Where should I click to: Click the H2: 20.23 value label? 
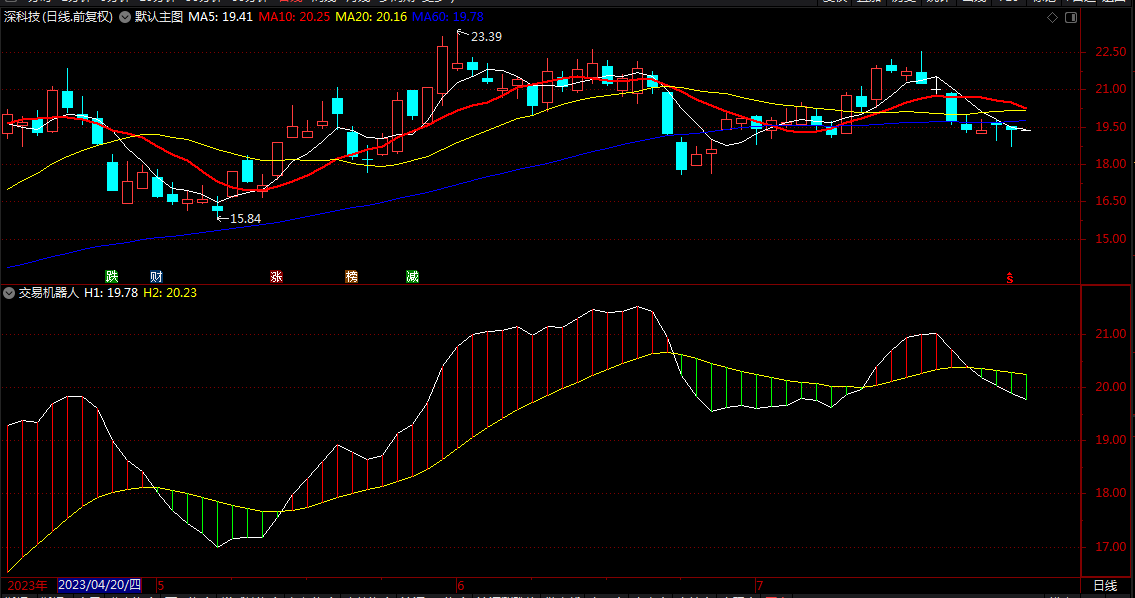(x=170, y=293)
